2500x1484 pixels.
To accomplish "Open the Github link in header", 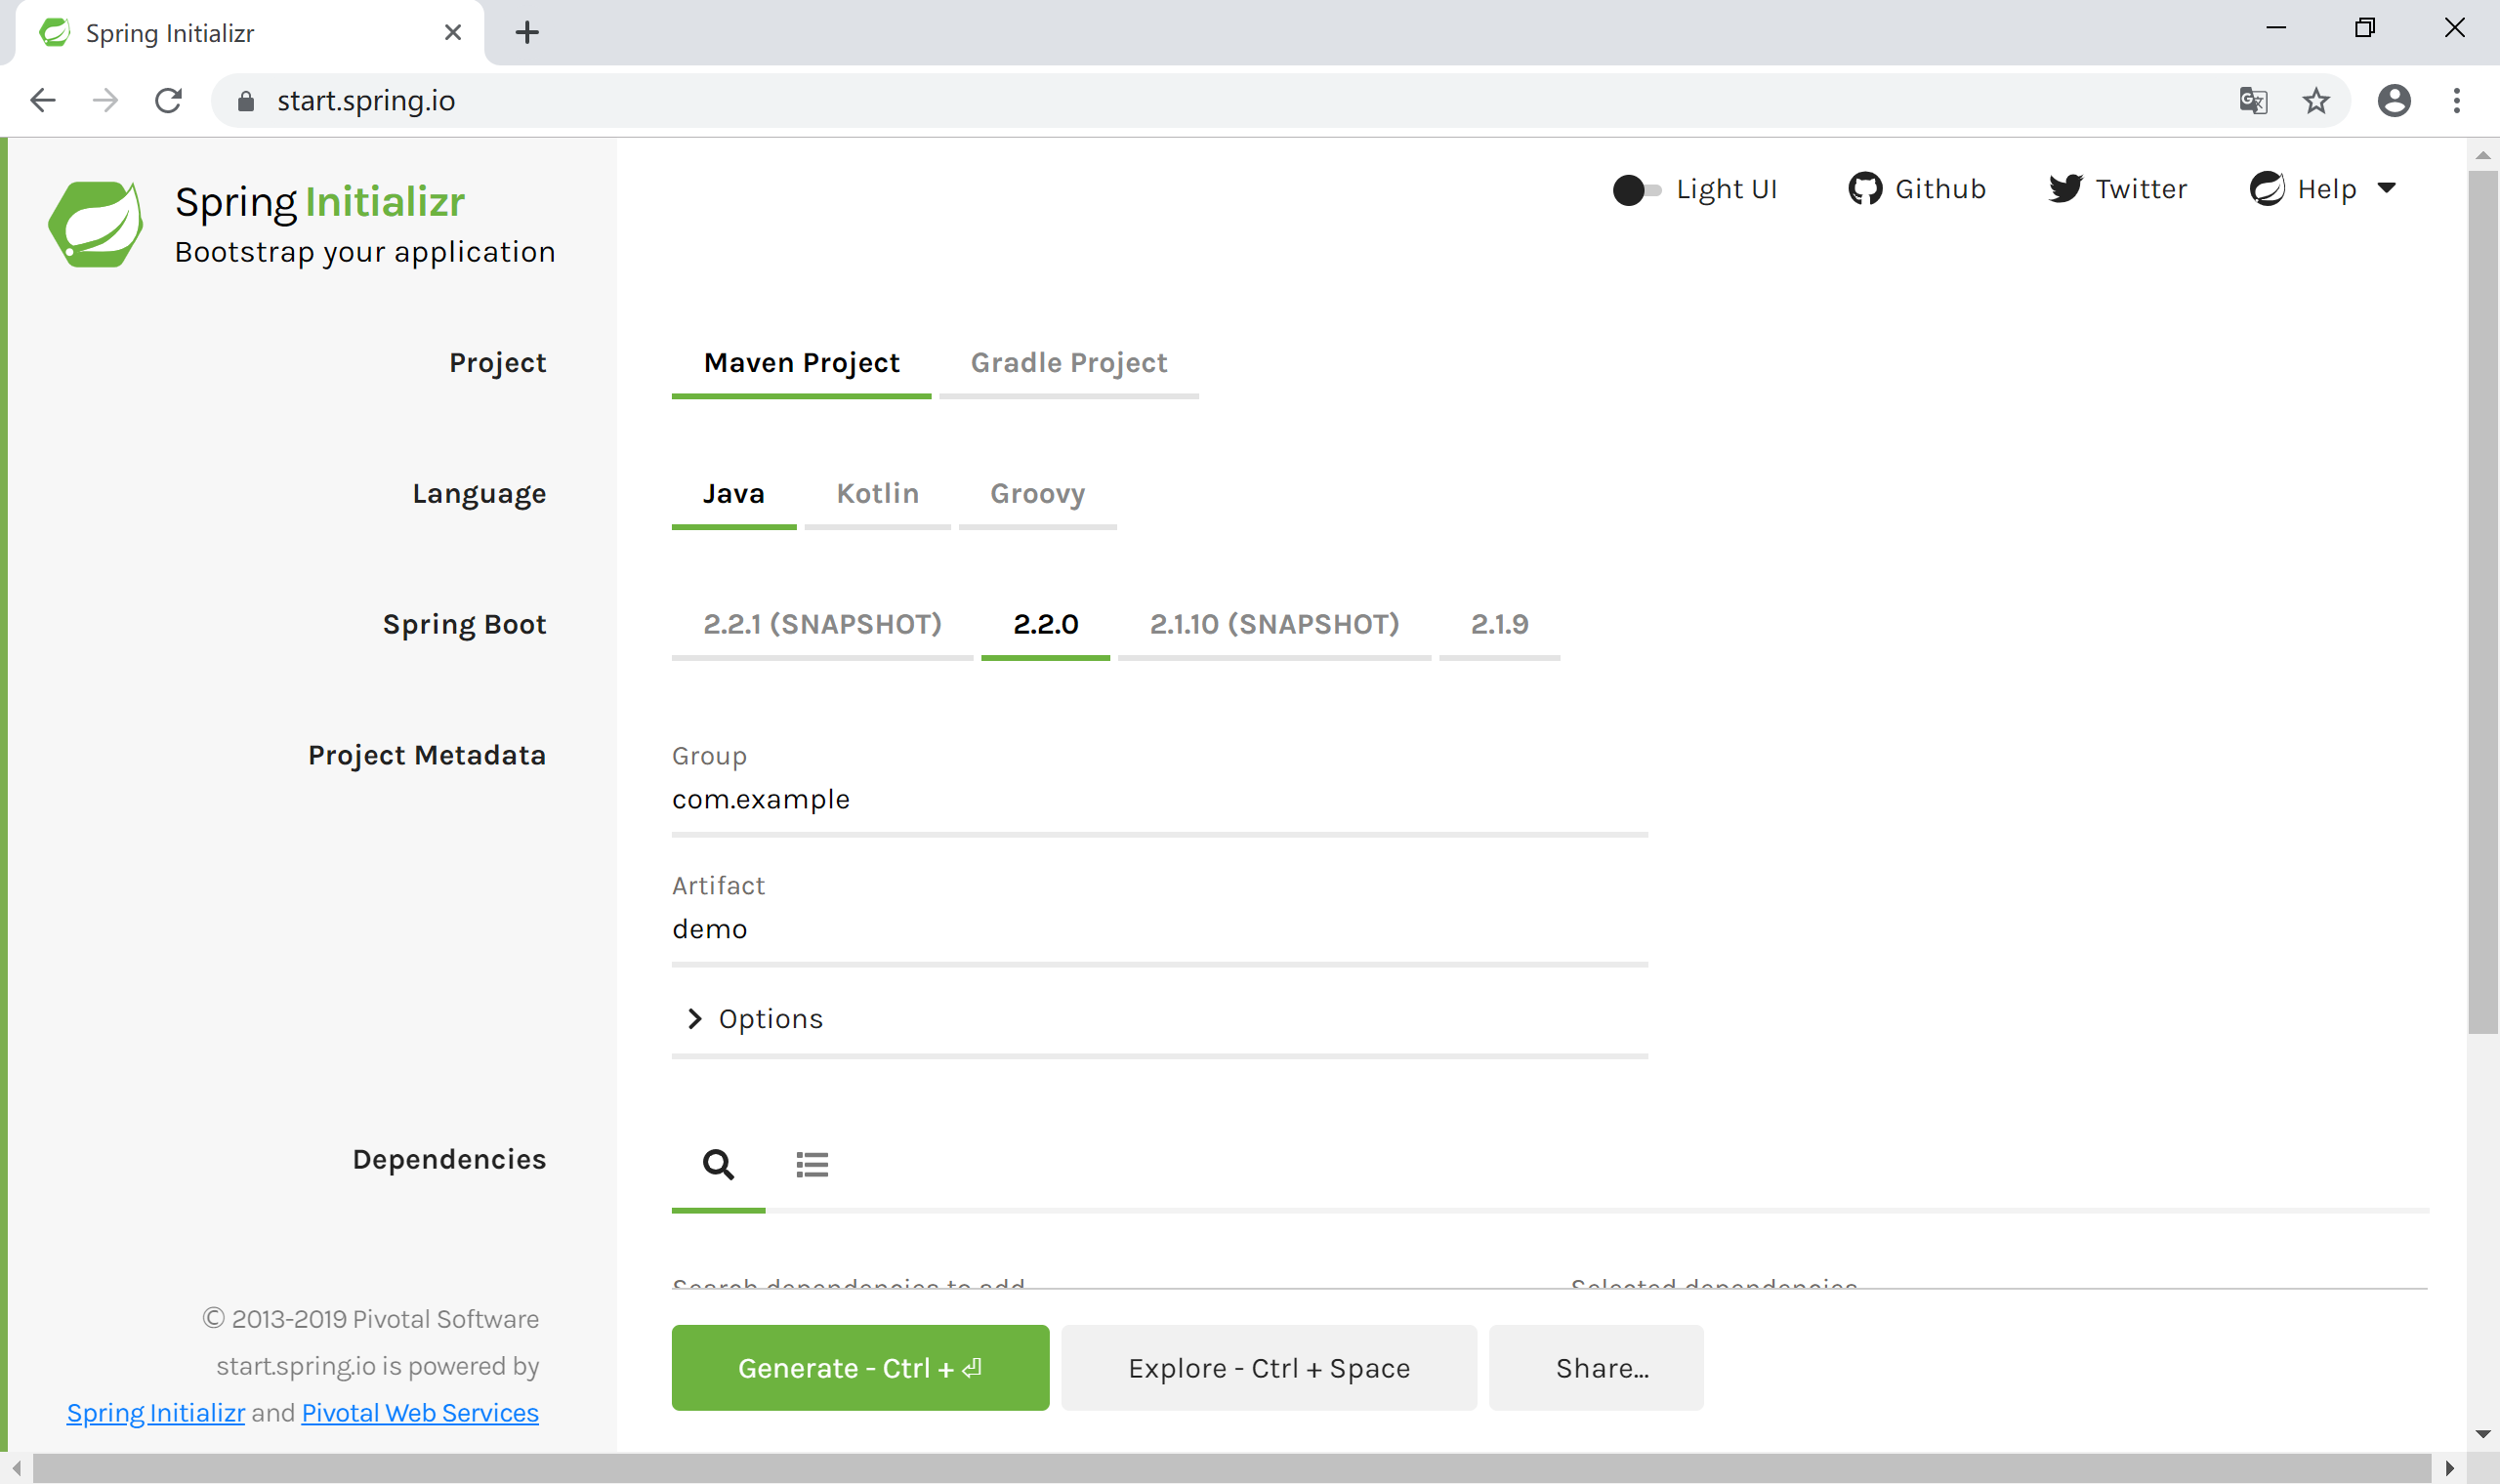I will click(1916, 189).
